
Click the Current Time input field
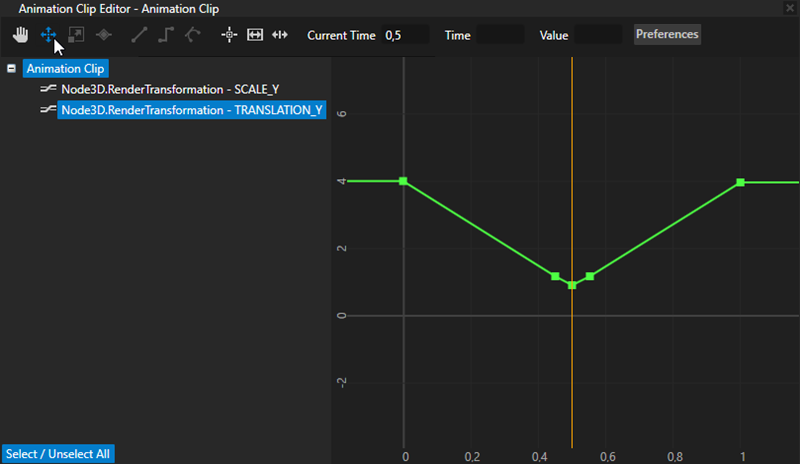click(x=405, y=35)
